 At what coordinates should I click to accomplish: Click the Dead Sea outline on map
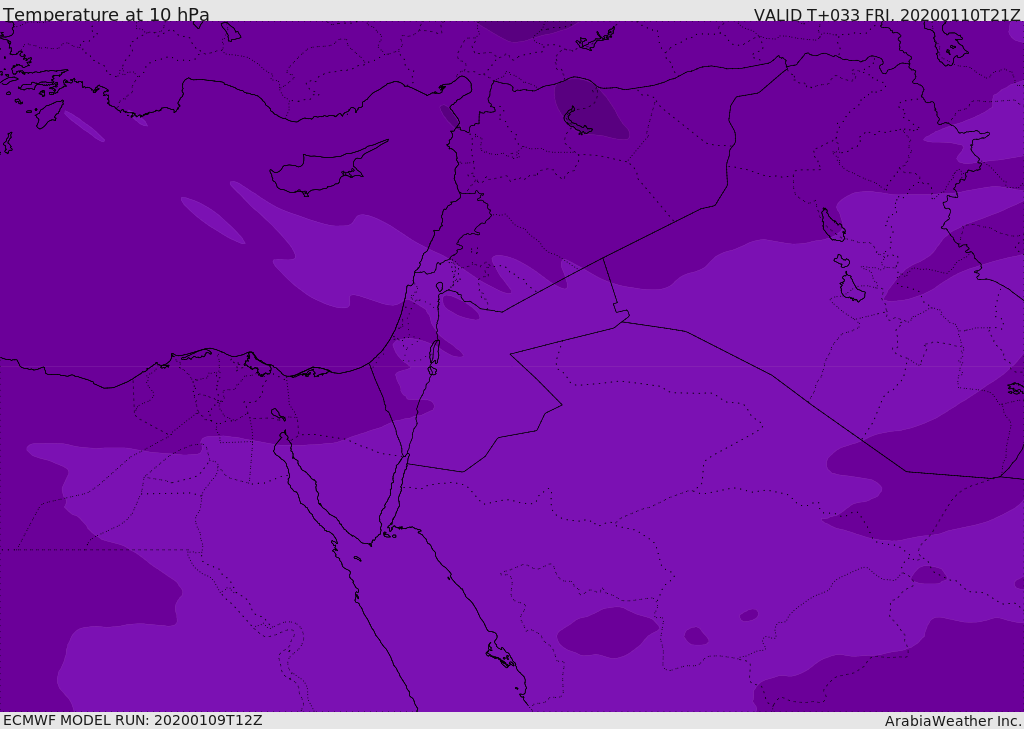434,357
